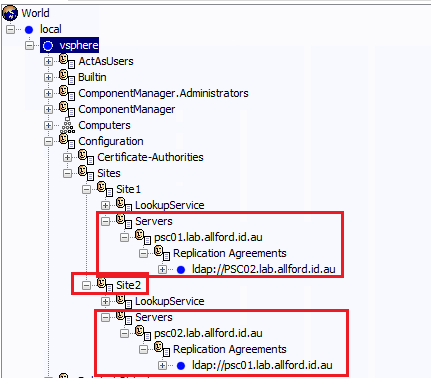Image resolution: width=431 pixels, height=378 pixels.
Task: Click the Site2 entry icon
Action: click(105, 285)
